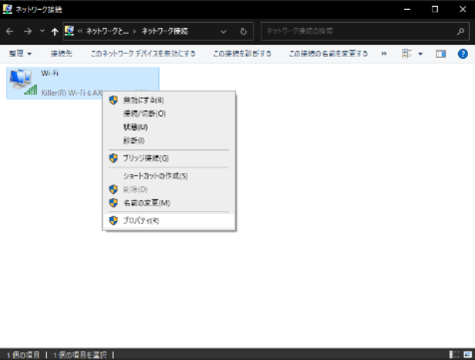475x360 pixels.
Task: Open help with the question mark icon
Action: (x=463, y=54)
